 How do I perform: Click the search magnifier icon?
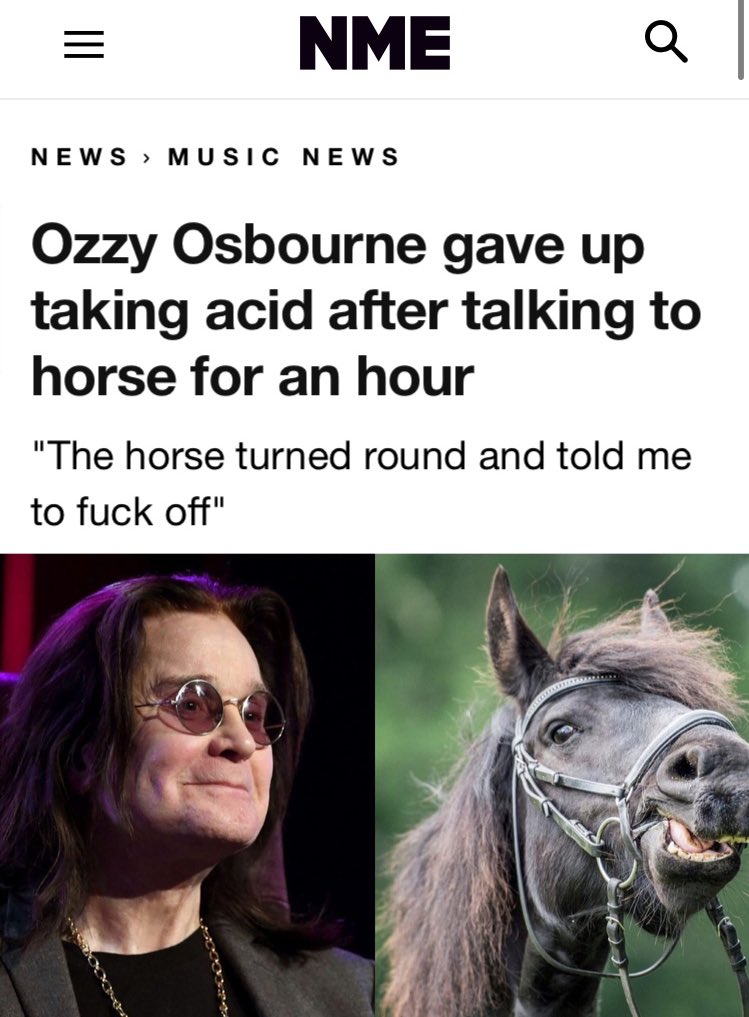coord(667,43)
